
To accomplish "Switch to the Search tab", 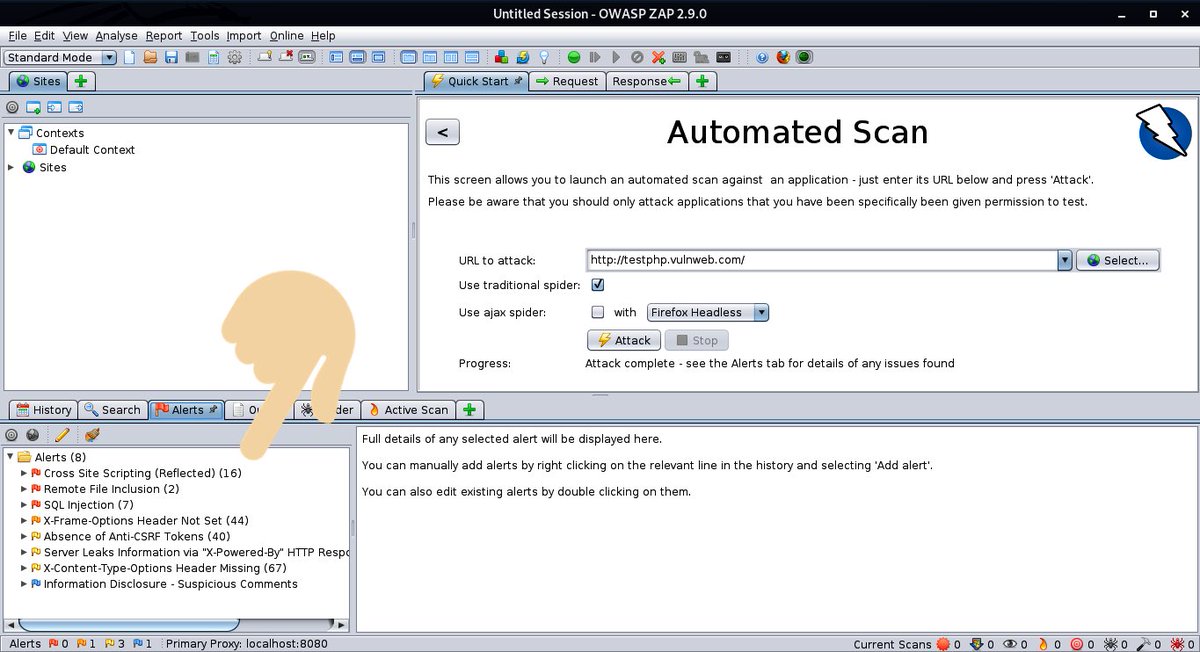I will click(112, 410).
